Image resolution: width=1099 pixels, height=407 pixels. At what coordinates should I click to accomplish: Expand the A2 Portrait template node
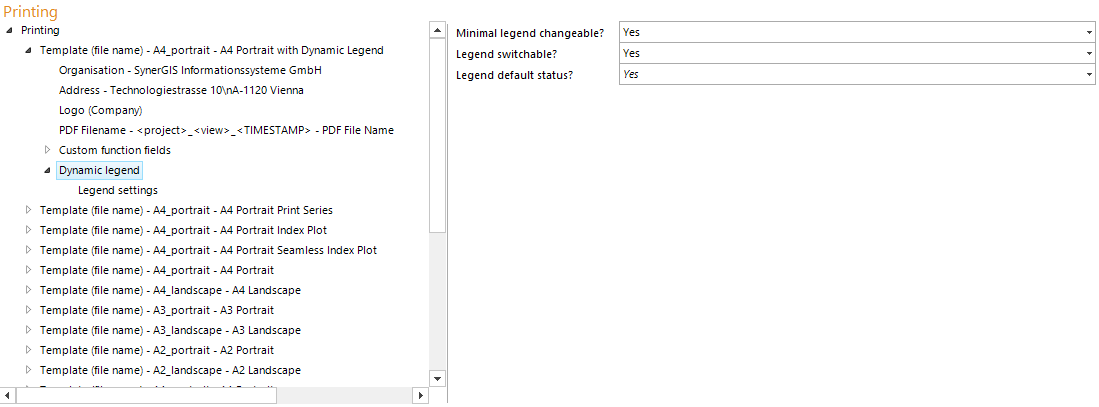28,350
